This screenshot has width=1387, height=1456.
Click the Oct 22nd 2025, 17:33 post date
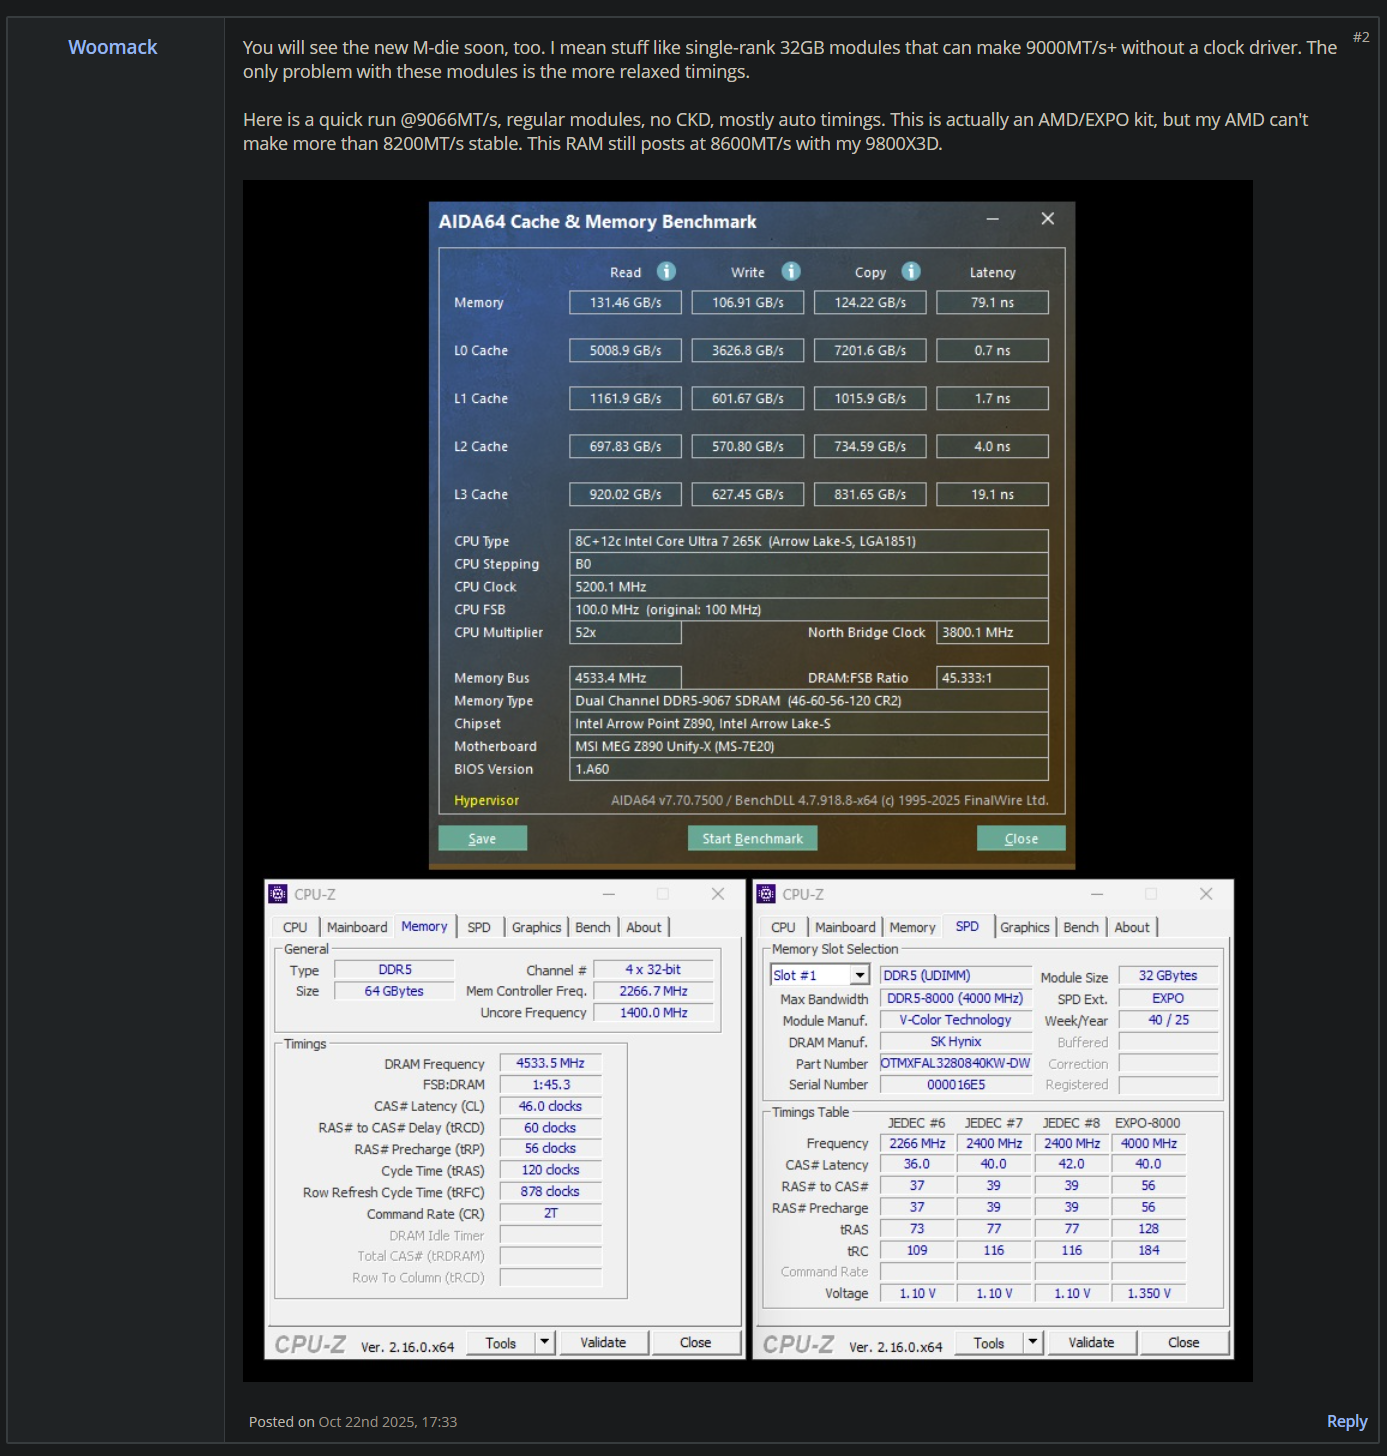[388, 1421]
